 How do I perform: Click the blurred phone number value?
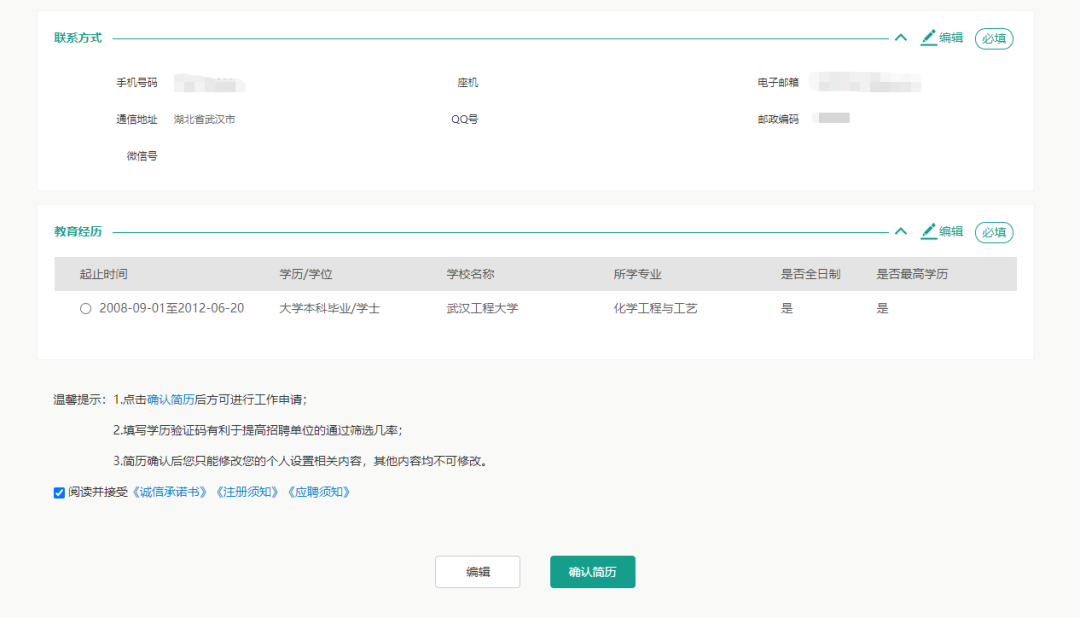pyautogui.click(x=209, y=83)
